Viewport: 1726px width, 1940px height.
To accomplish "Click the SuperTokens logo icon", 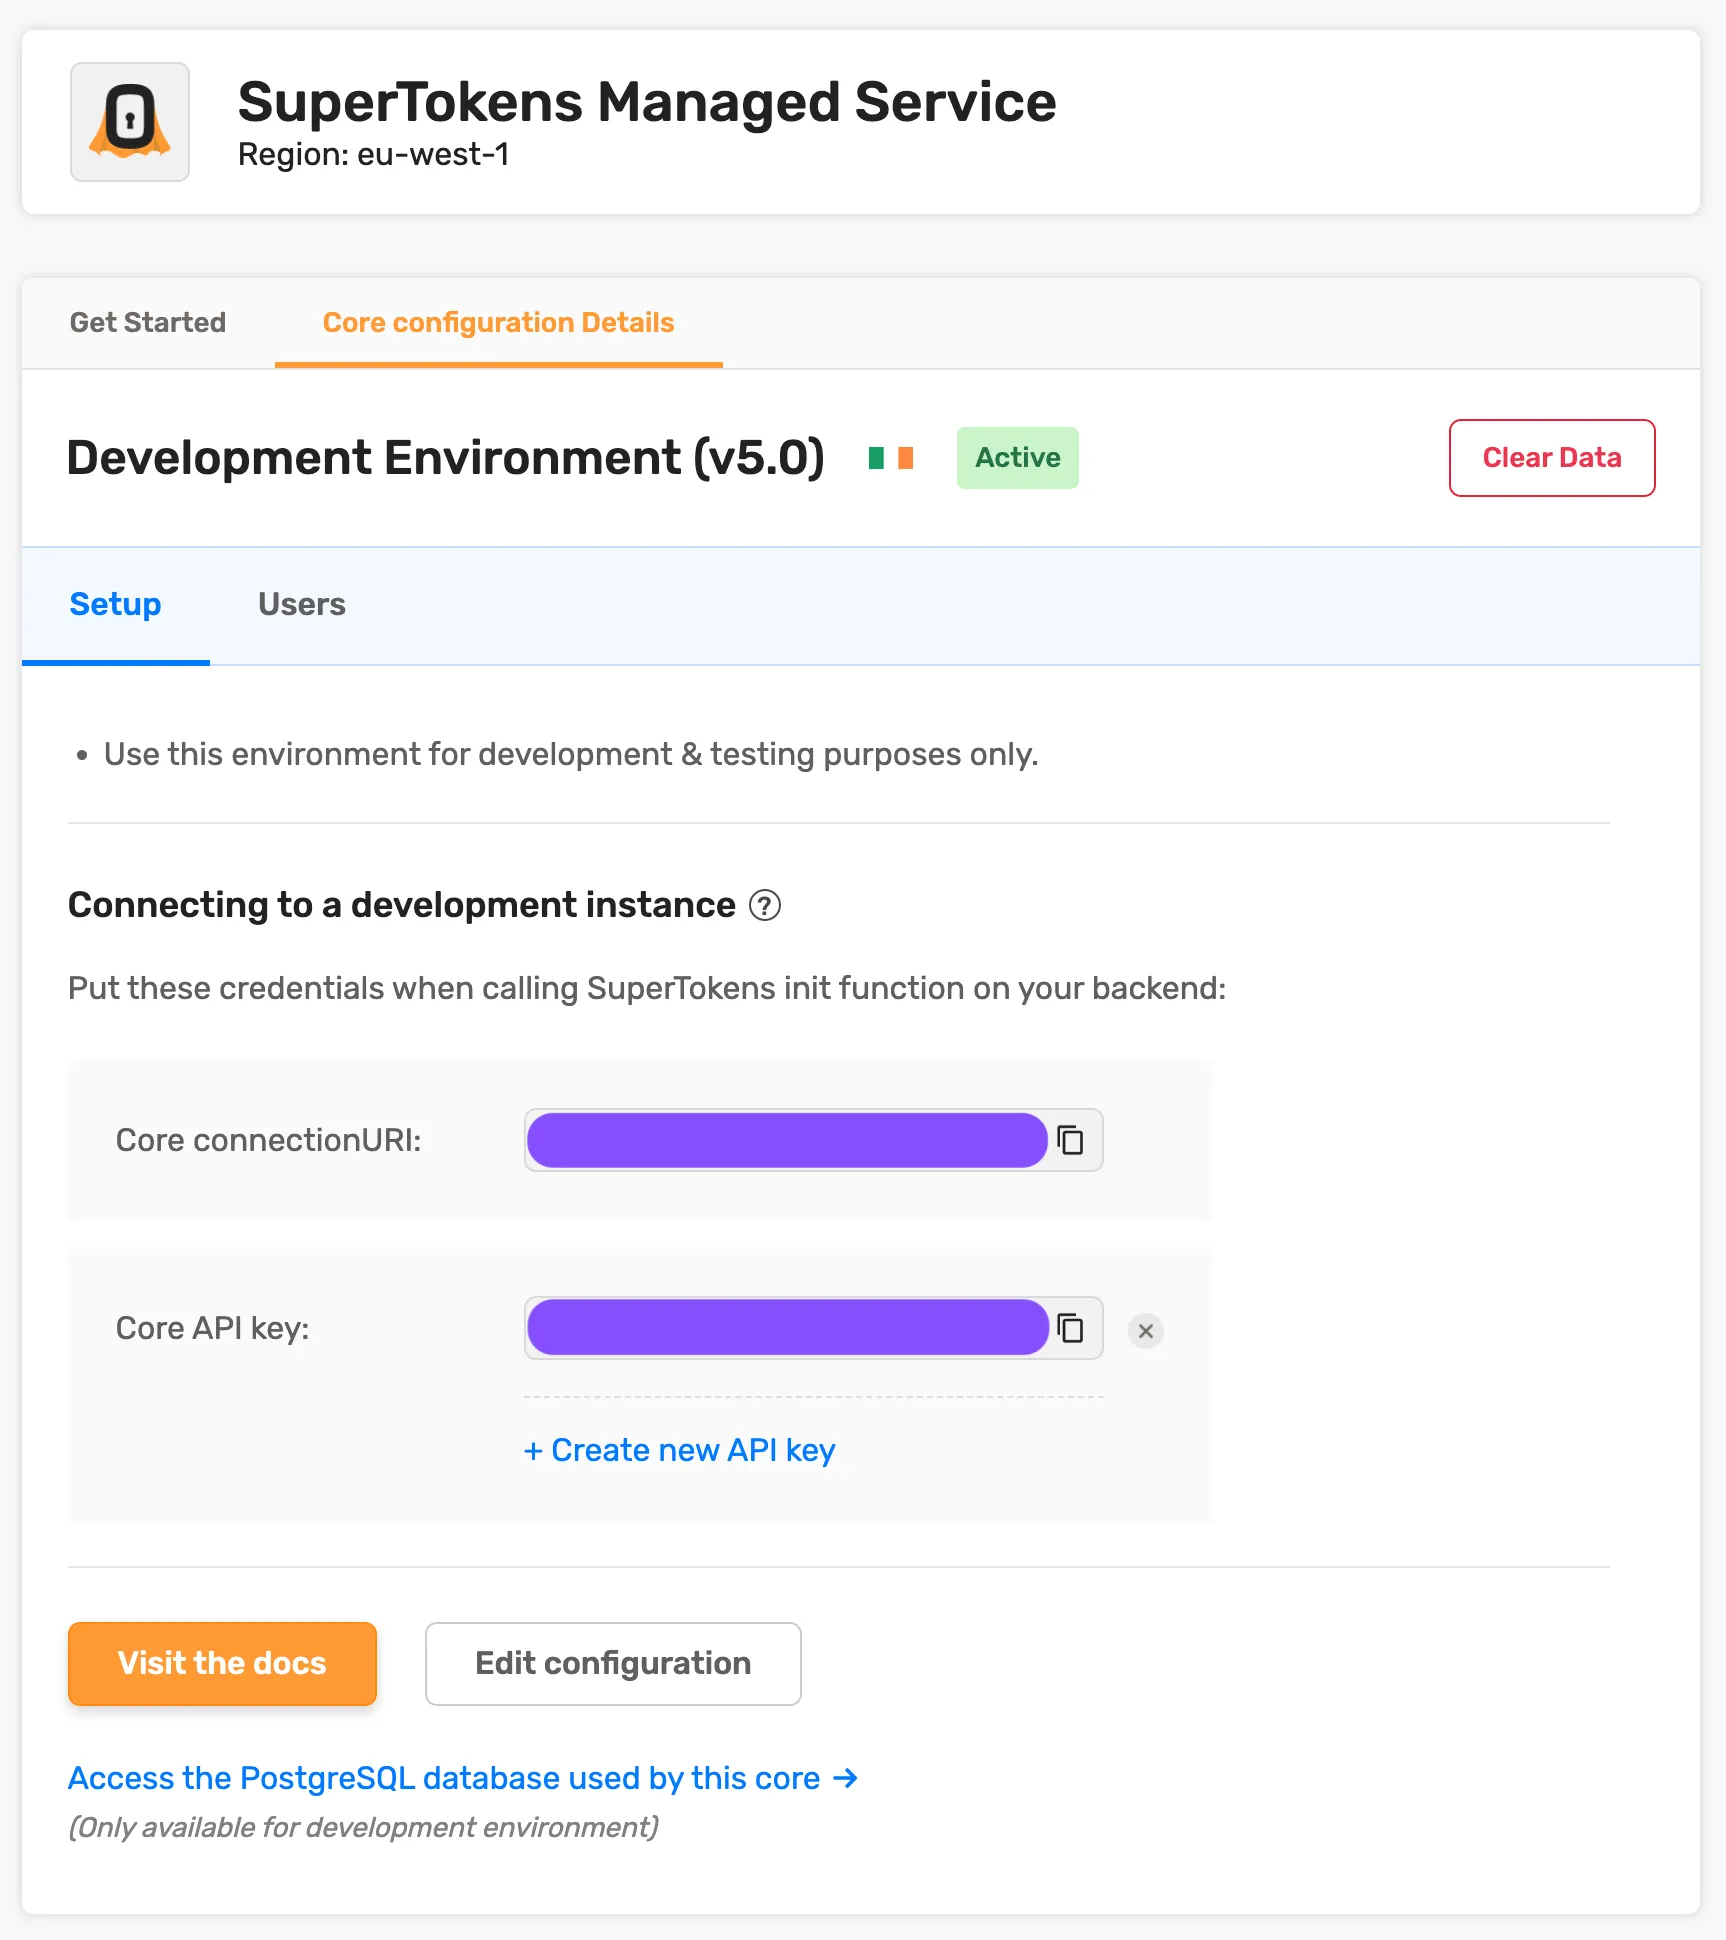I will pos(130,122).
